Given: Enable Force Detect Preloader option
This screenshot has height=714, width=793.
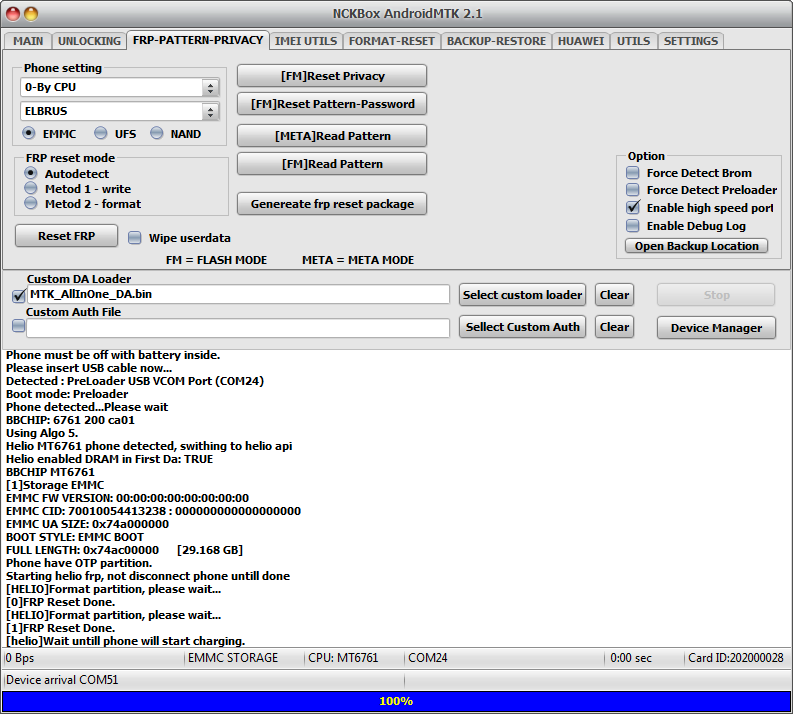Looking at the screenshot, I should (633, 190).
